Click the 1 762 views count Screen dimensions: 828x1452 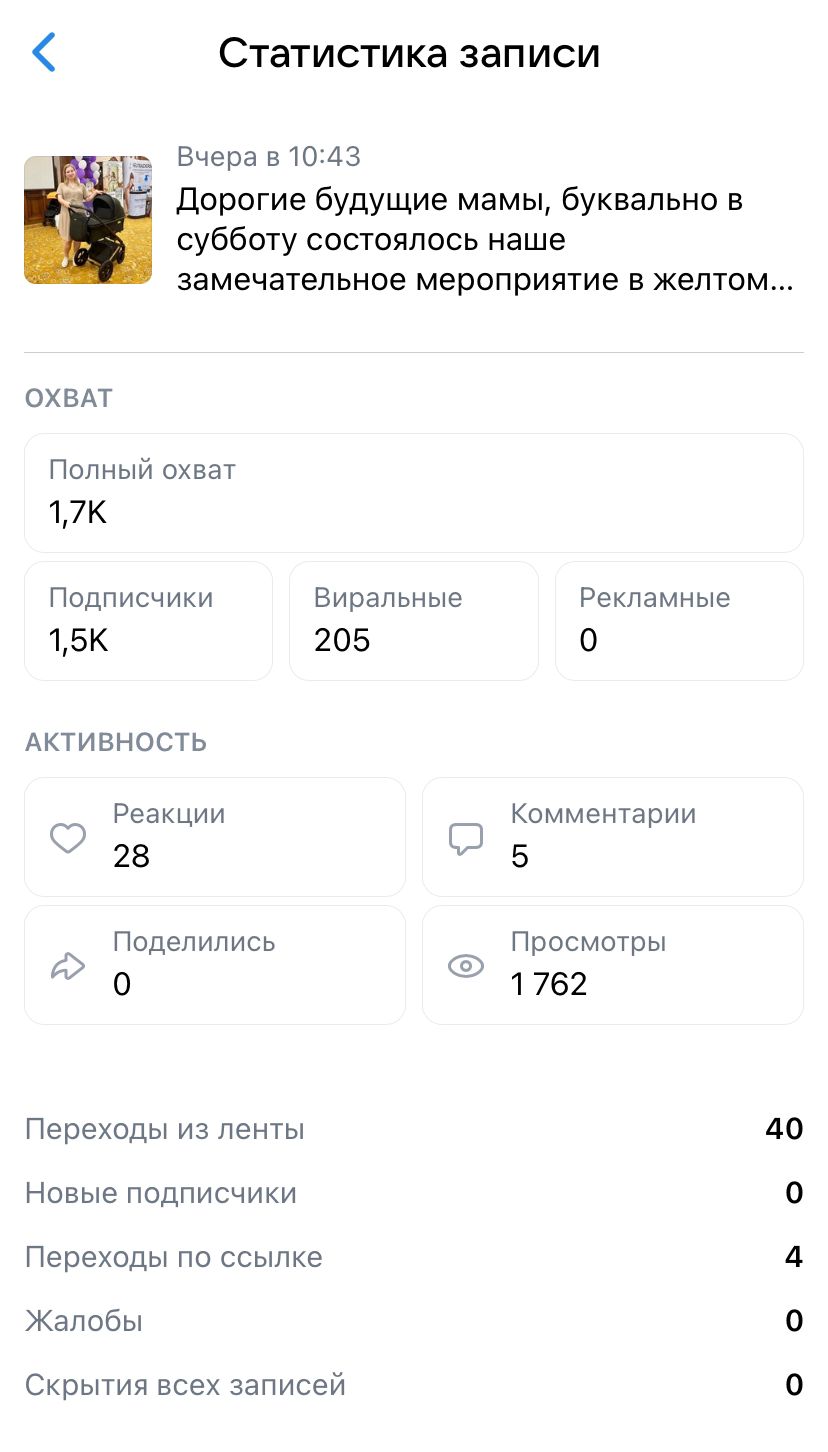pyautogui.click(x=549, y=985)
